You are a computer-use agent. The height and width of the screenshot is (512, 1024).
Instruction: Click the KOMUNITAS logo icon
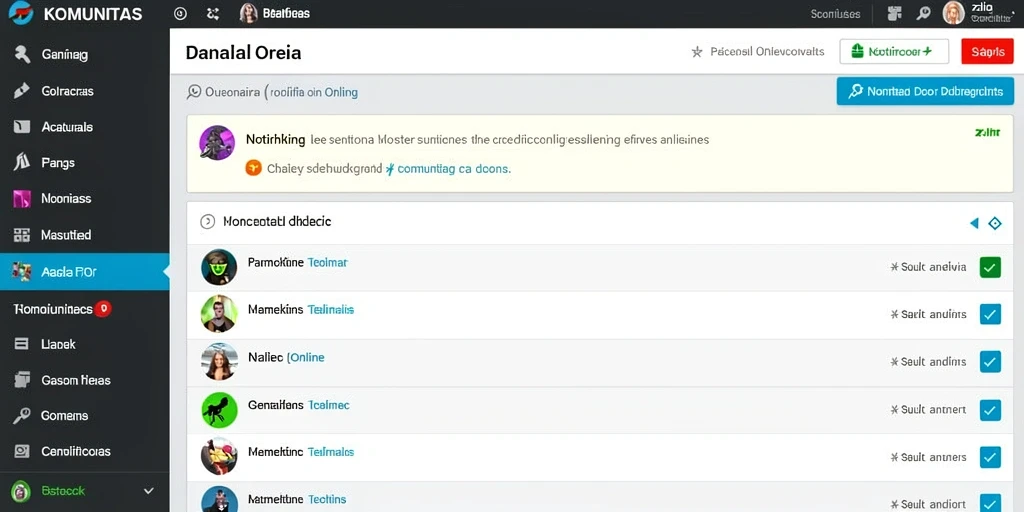(20, 13)
